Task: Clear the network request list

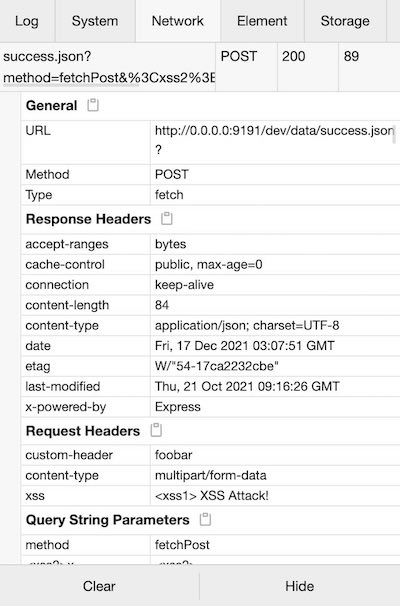Action: (99, 586)
